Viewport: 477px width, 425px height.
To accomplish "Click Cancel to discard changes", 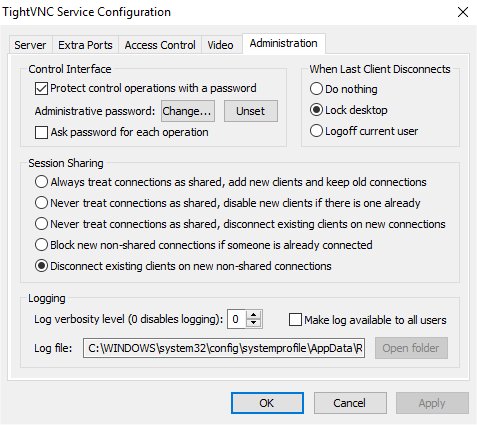I will coord(350,403).
